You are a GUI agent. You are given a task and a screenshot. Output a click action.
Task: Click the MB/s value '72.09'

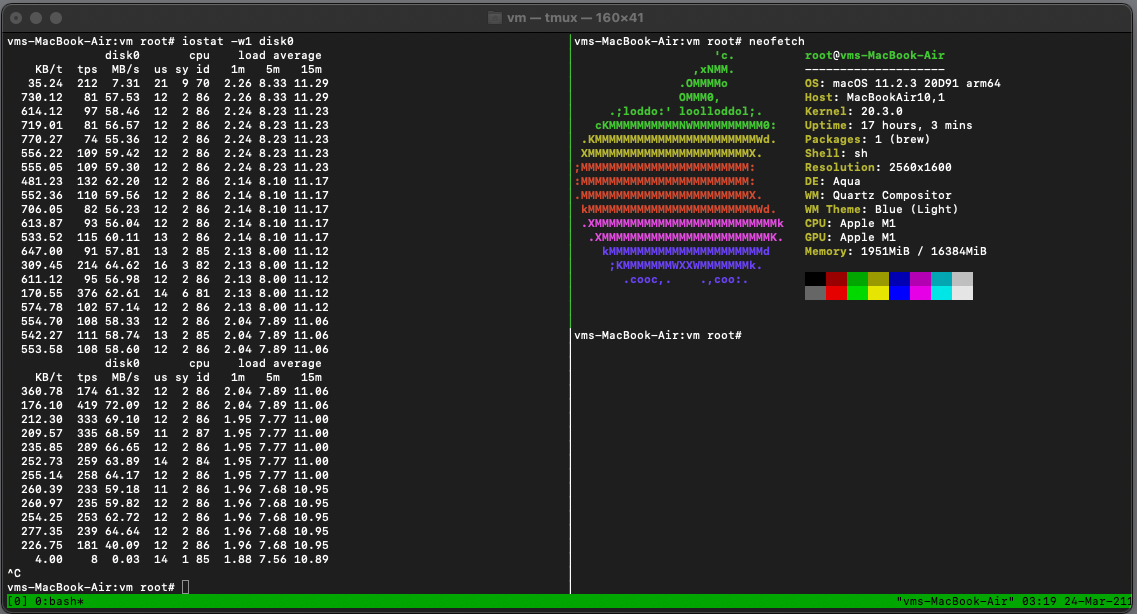pyautogui.click(x=122, y=405)
